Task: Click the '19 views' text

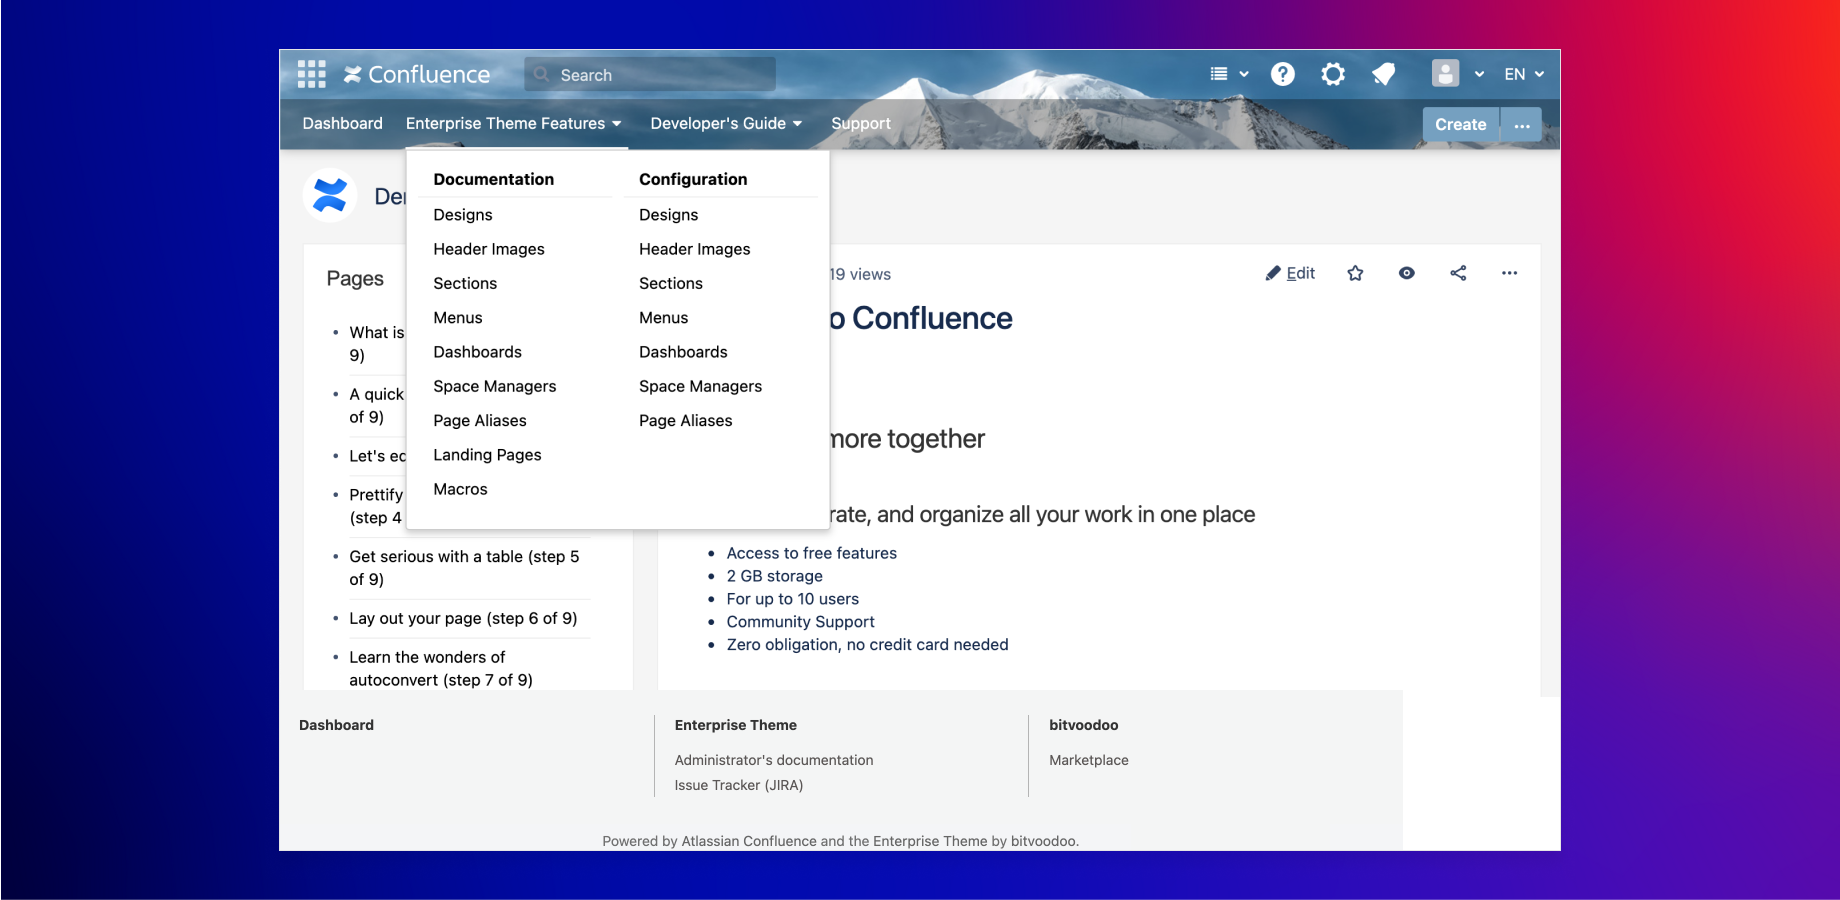Action: pyautogui.click(x=860, y=274)
